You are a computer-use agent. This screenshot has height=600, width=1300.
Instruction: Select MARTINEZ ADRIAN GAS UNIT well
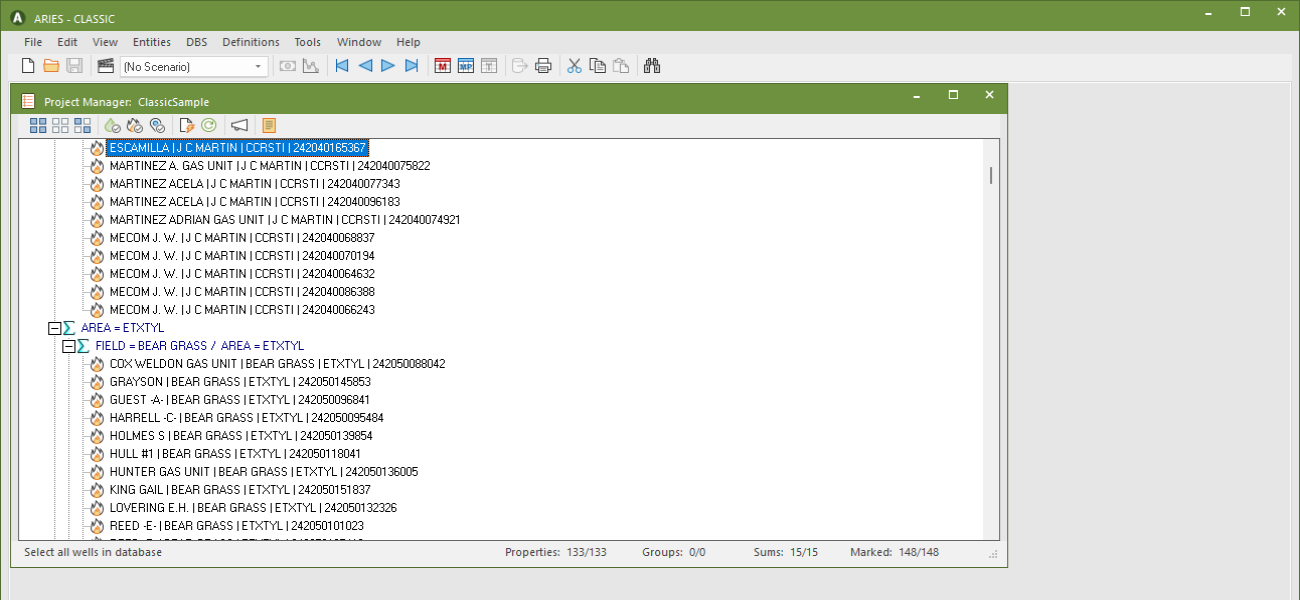(284, 220)
